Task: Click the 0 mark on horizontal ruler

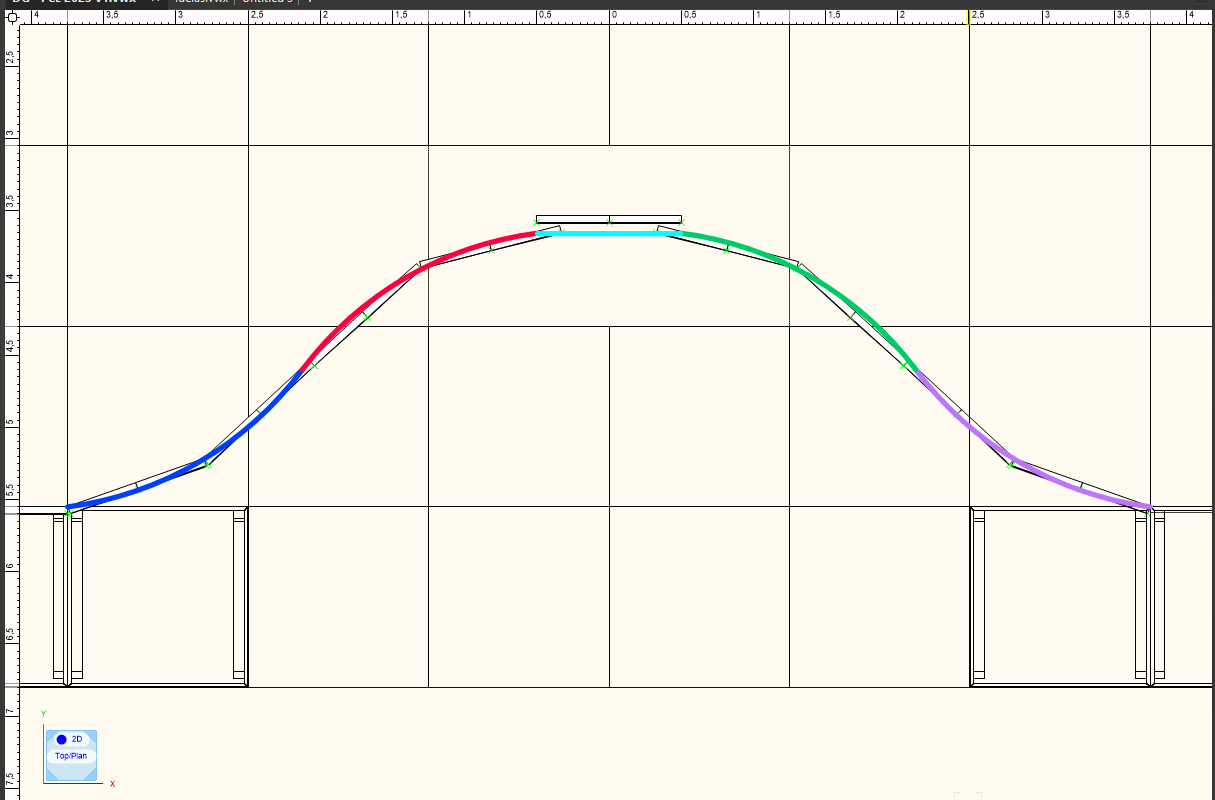Action: click(613, 16)
